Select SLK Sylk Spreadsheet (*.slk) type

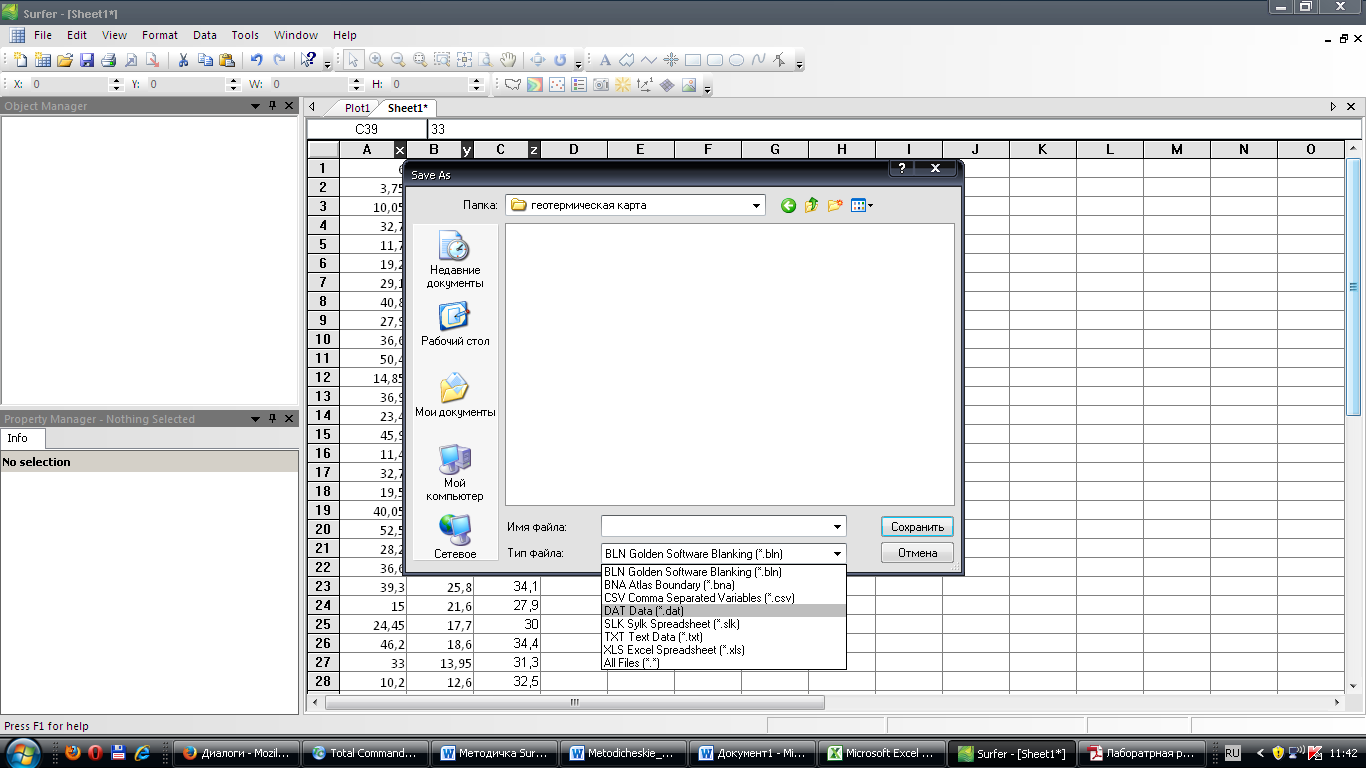[x=723, y=624]
